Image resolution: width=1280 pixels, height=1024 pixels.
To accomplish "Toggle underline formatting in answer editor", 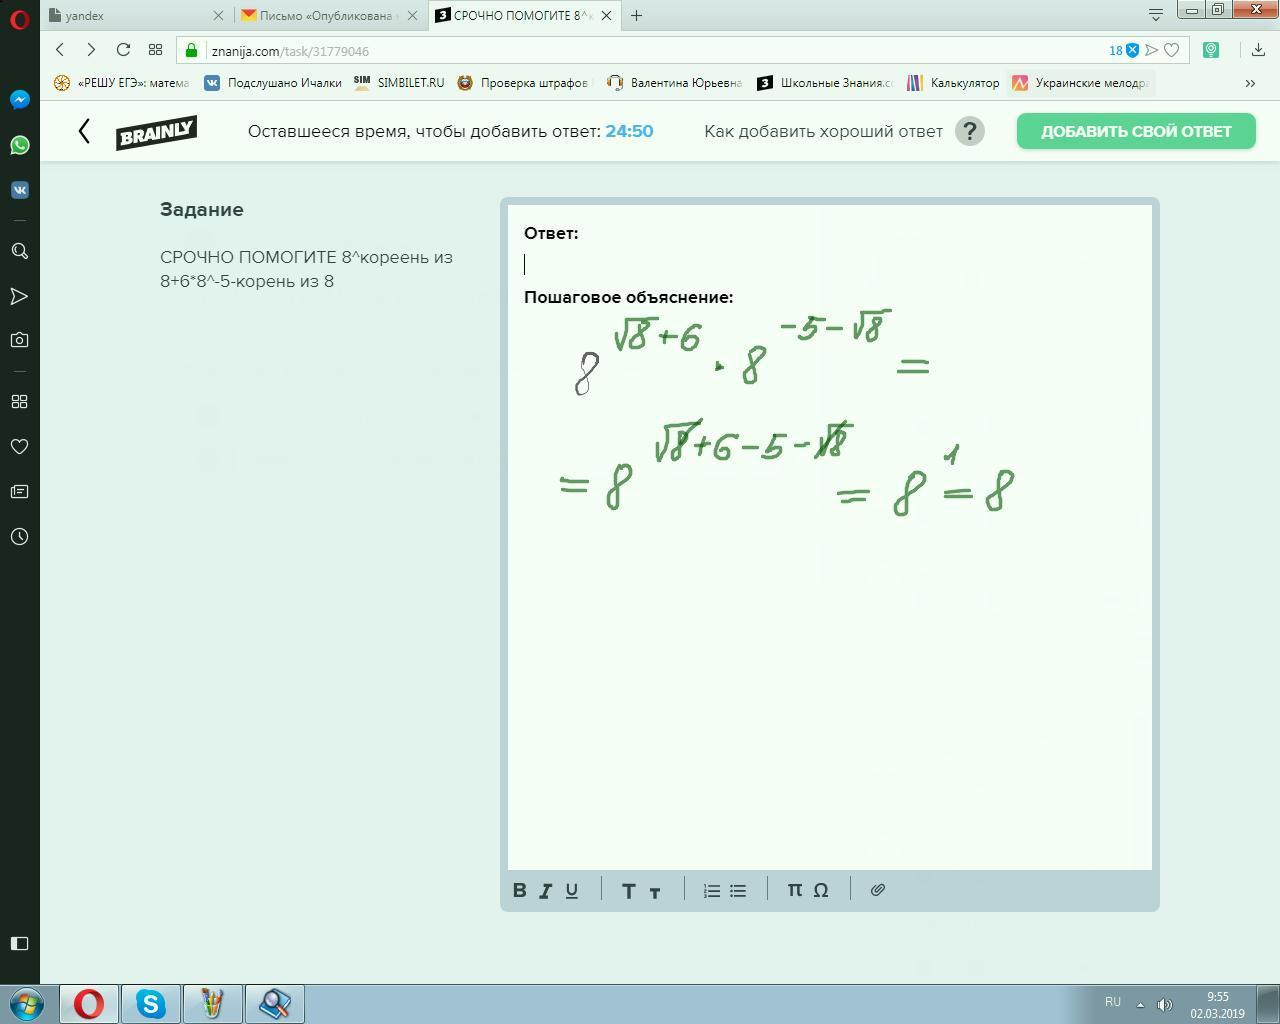I will tap(572, 890).
